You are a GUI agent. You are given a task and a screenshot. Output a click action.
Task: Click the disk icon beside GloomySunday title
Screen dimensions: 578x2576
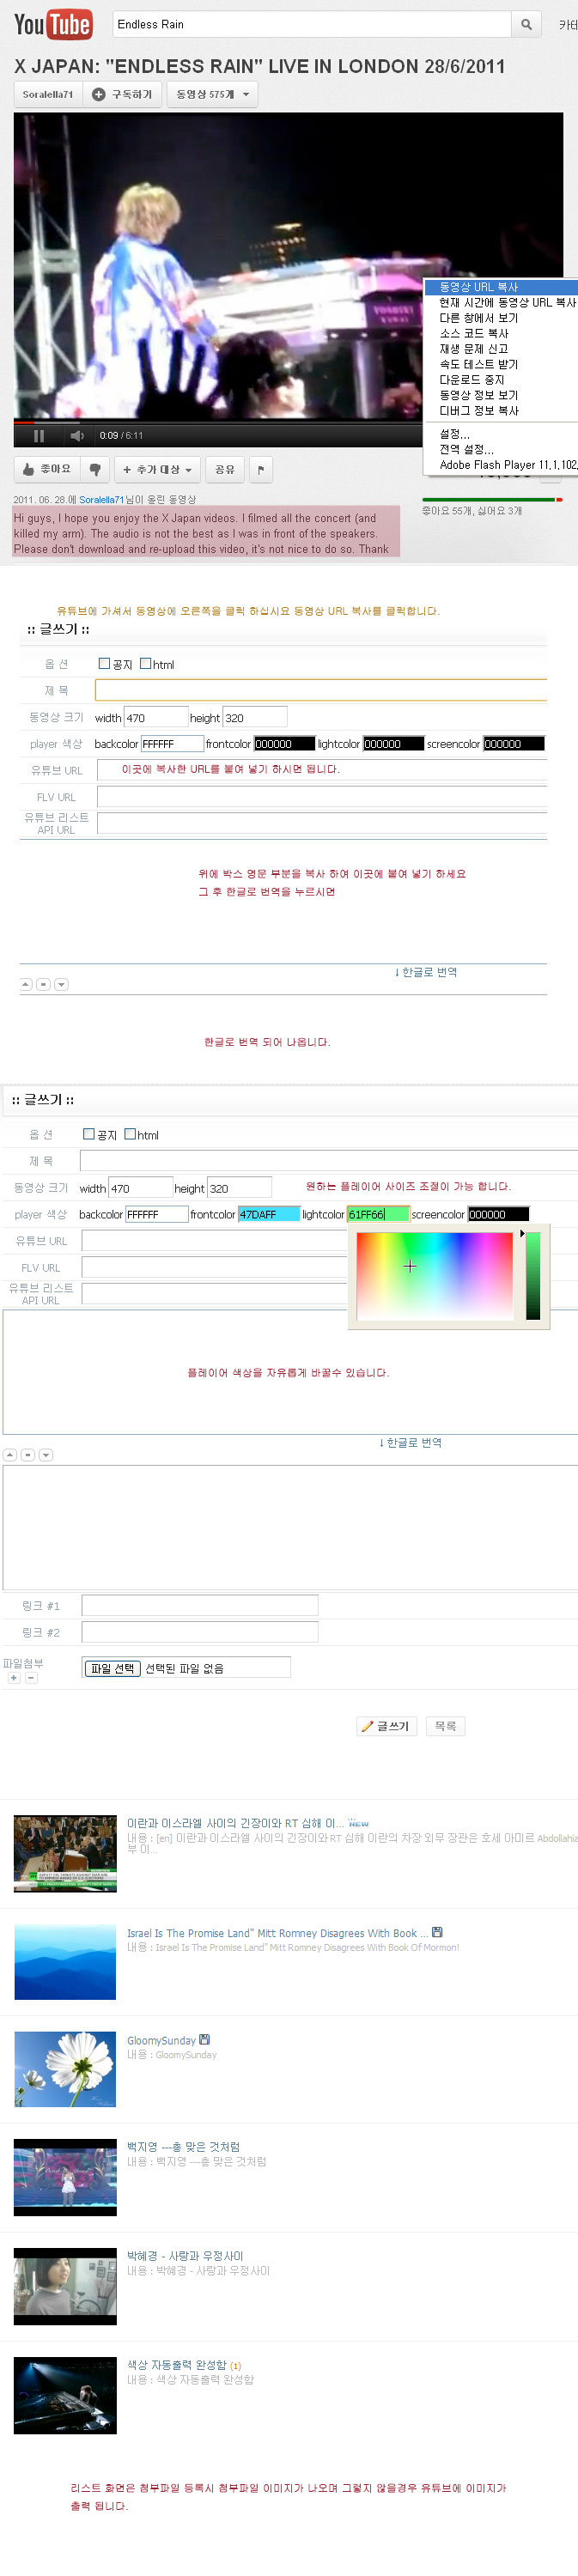[205, 2039]
